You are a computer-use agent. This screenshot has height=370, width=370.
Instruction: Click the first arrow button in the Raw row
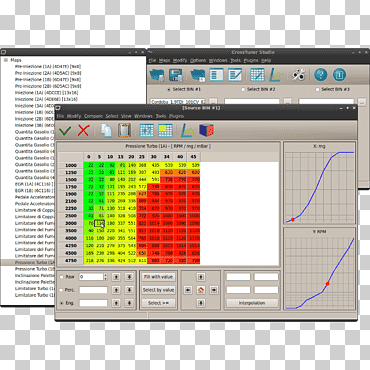[116, 277]
